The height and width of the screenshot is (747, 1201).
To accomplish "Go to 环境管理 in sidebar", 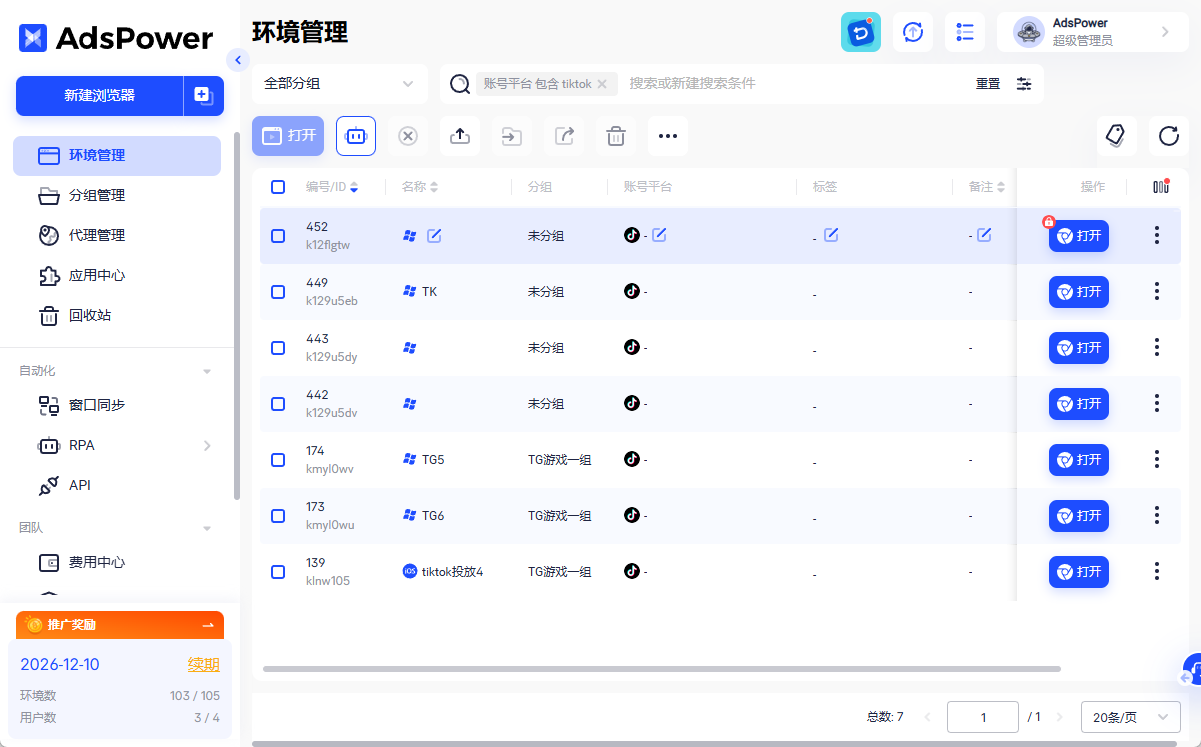I will [x=117, y=156].
